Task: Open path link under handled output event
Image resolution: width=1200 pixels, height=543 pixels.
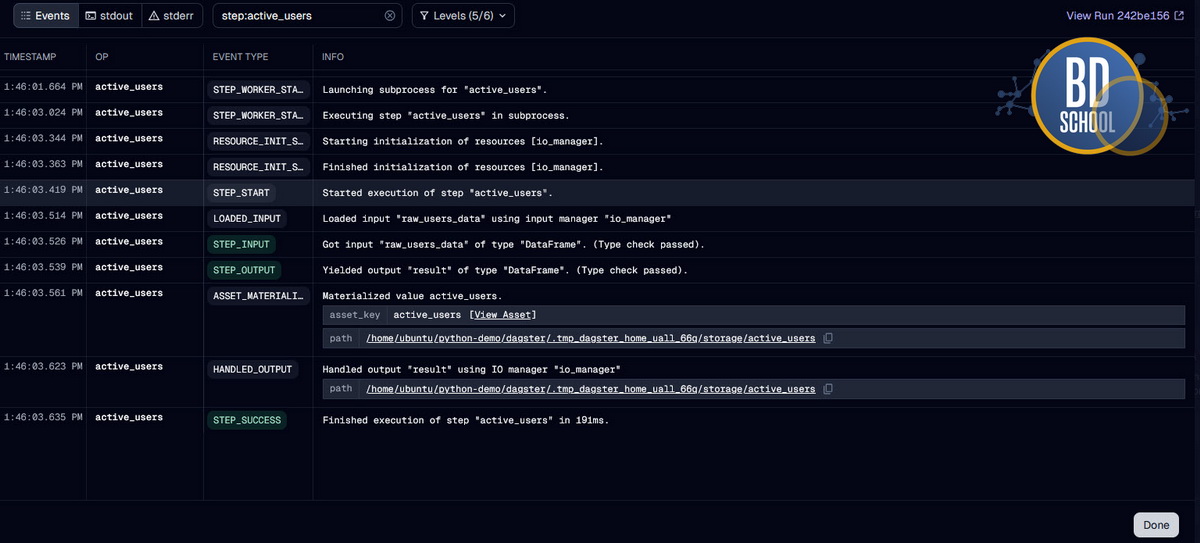Action: [x=590, y=389]
